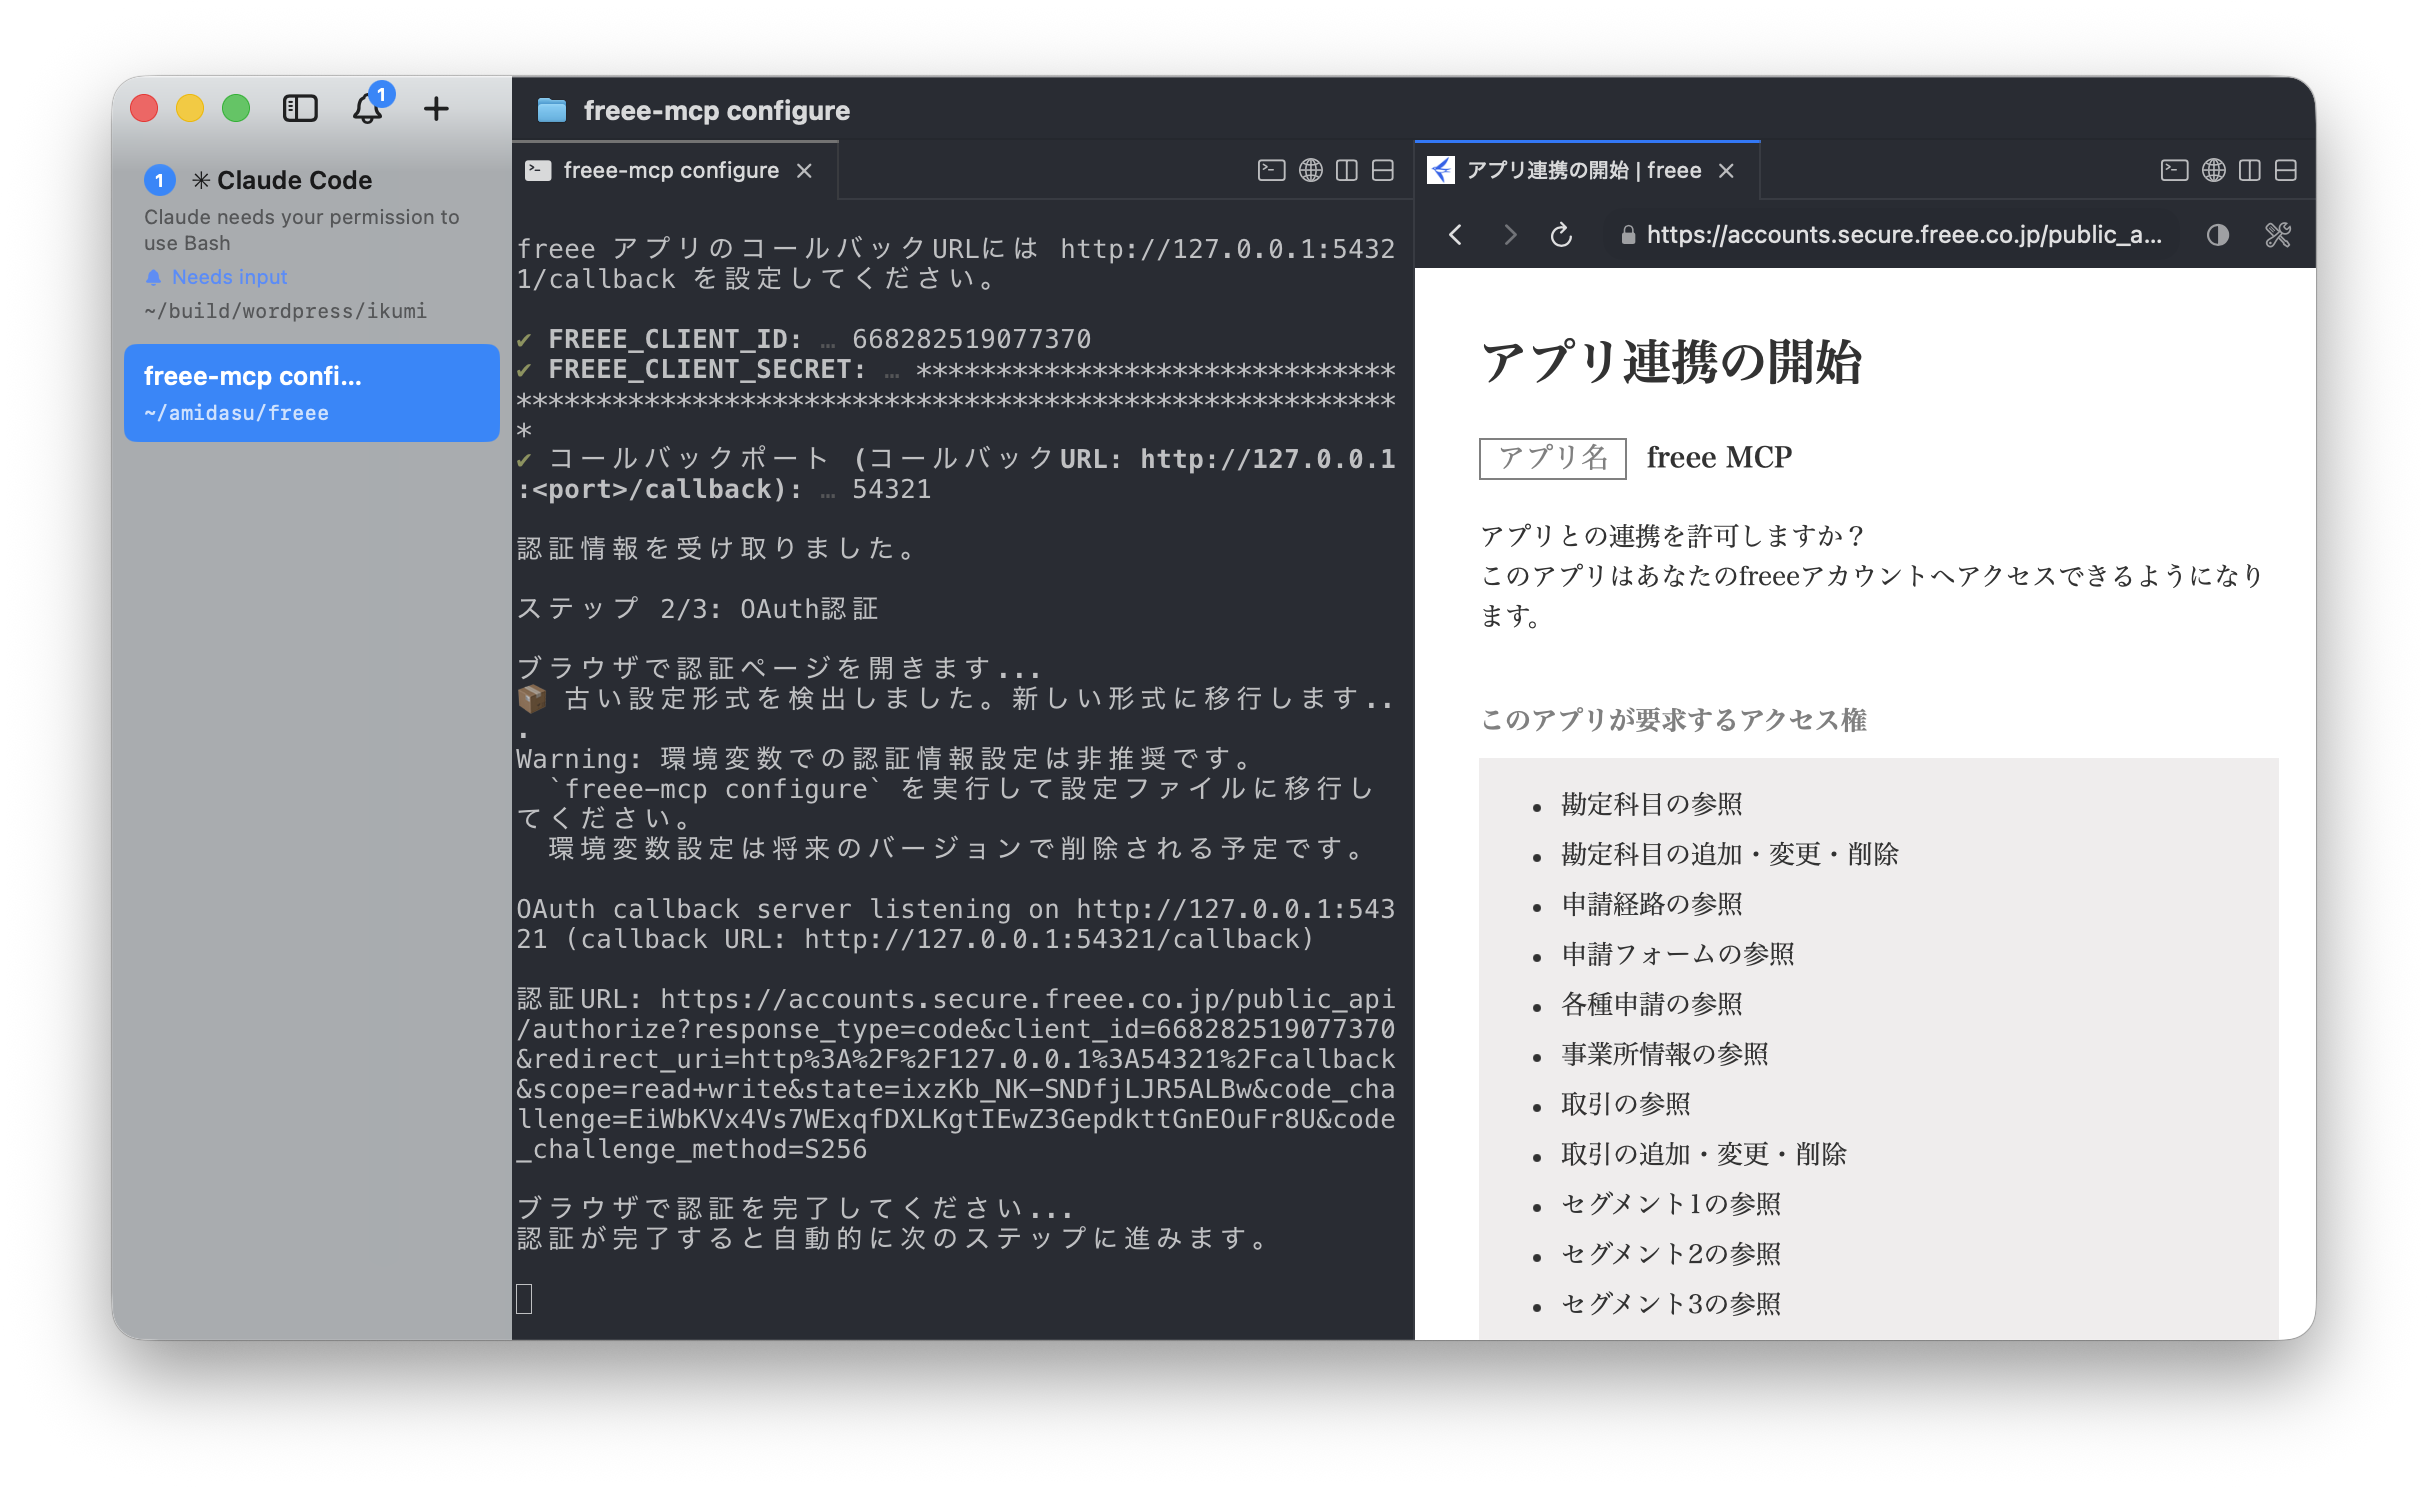Split the browser pane horizontally
The image size is (2428, 1488).
tap(2286, 170)
